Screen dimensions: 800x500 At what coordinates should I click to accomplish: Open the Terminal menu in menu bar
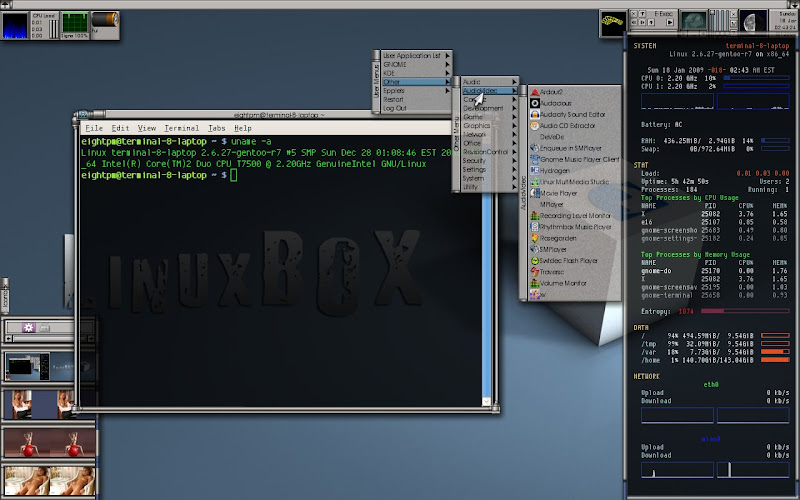tap(182, 129)
